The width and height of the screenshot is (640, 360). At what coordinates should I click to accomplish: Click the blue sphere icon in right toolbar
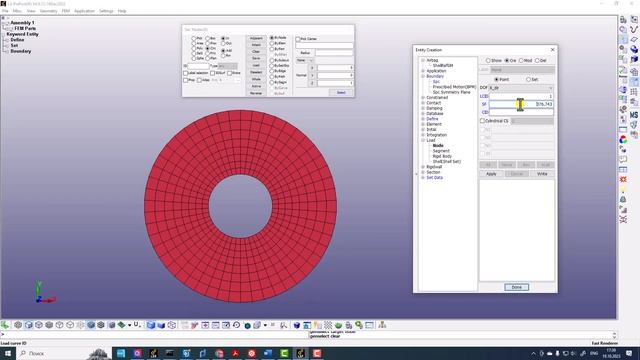[x=634, y=49]
